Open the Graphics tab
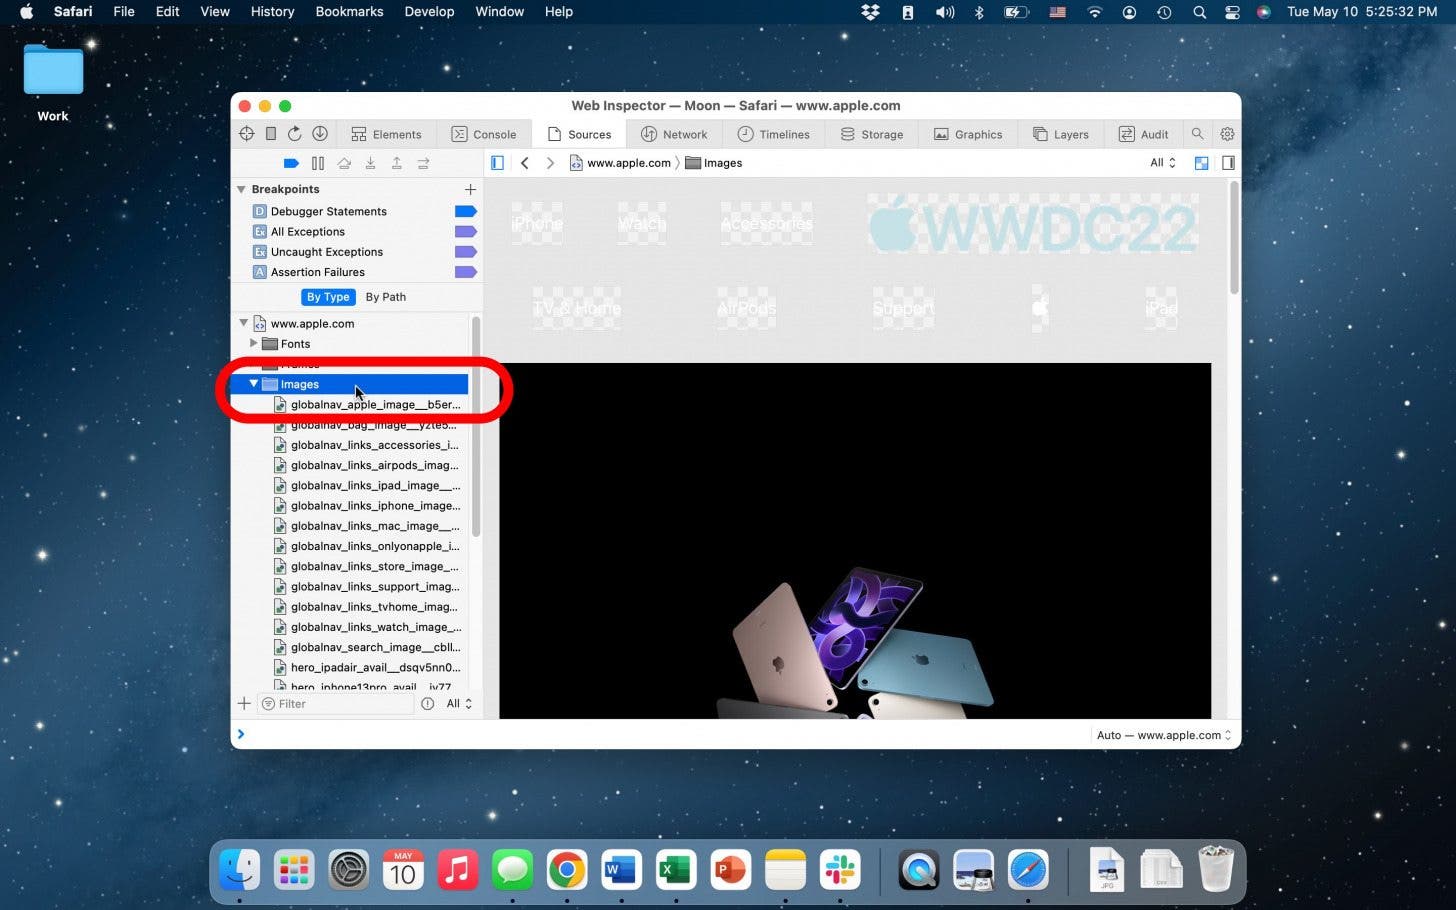 click(968, 134)
